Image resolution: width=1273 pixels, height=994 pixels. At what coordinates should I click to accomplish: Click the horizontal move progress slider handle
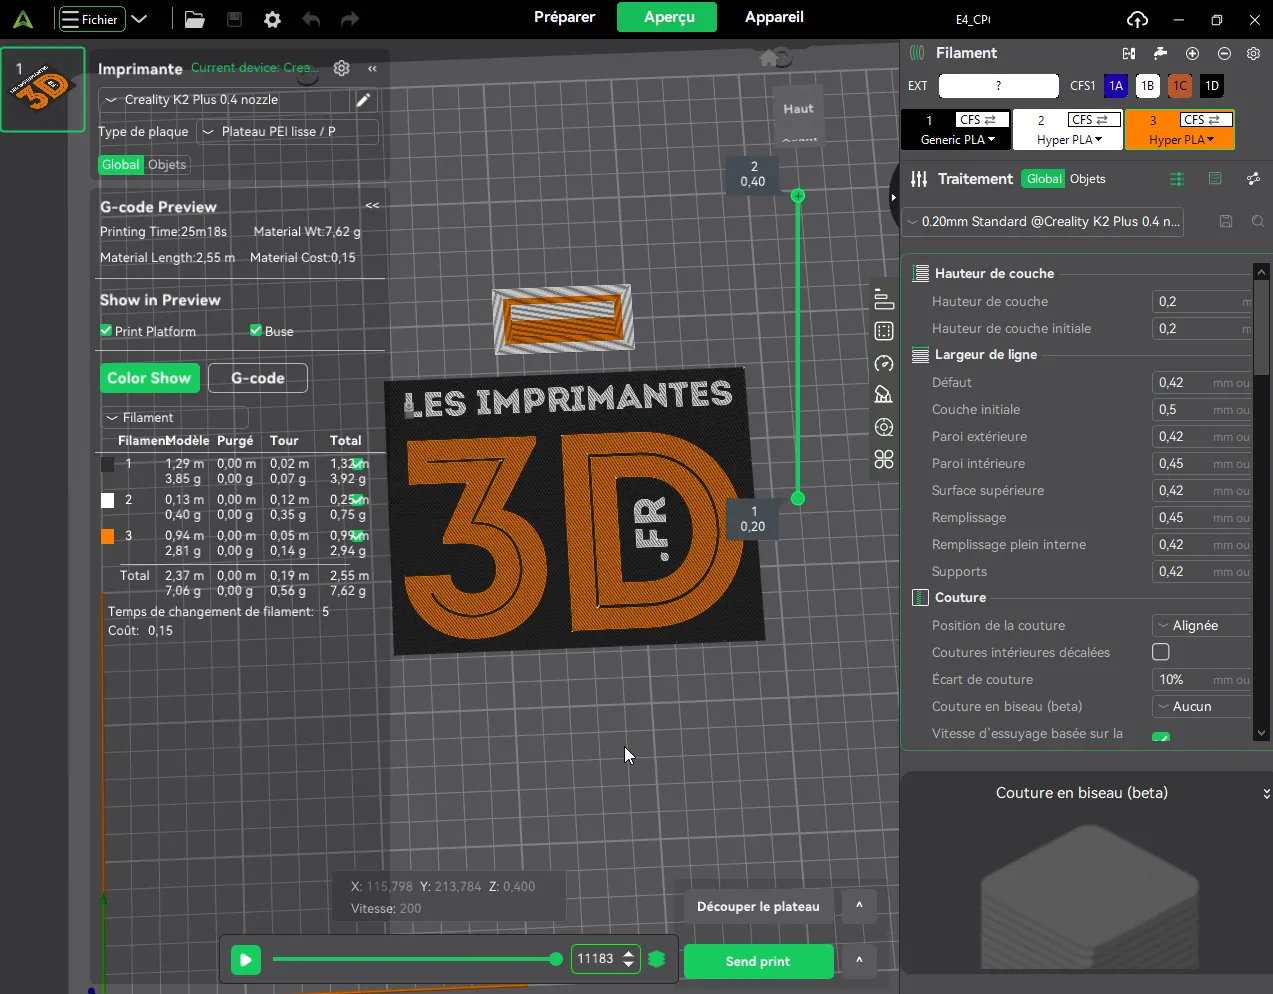coord(556,959)
